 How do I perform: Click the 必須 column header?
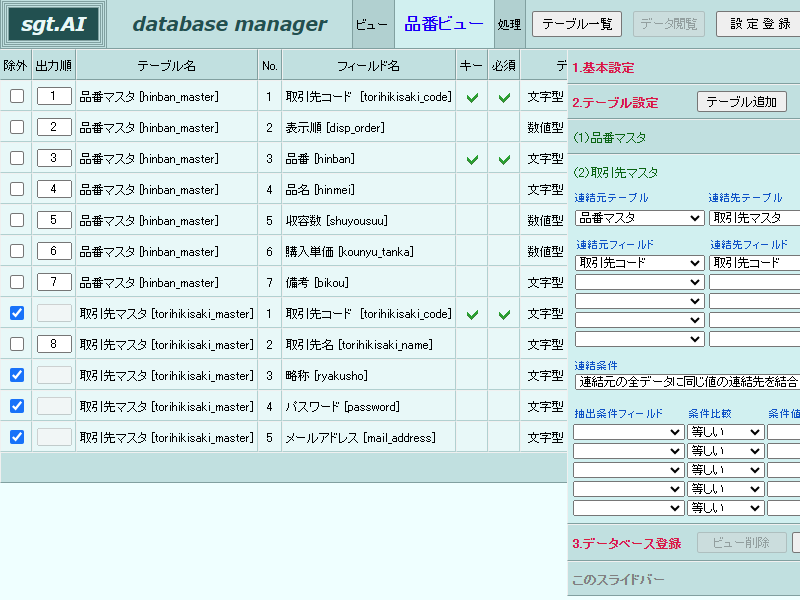coord(504,65)
